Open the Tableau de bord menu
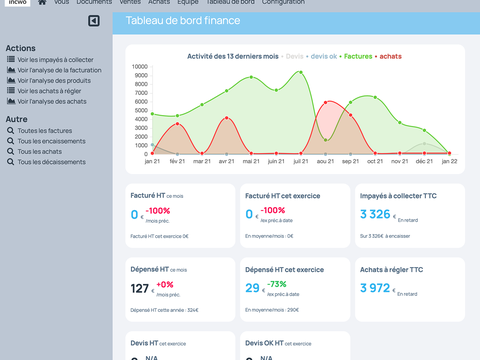The height and width of the screenshot is (360, 480). 230,2
